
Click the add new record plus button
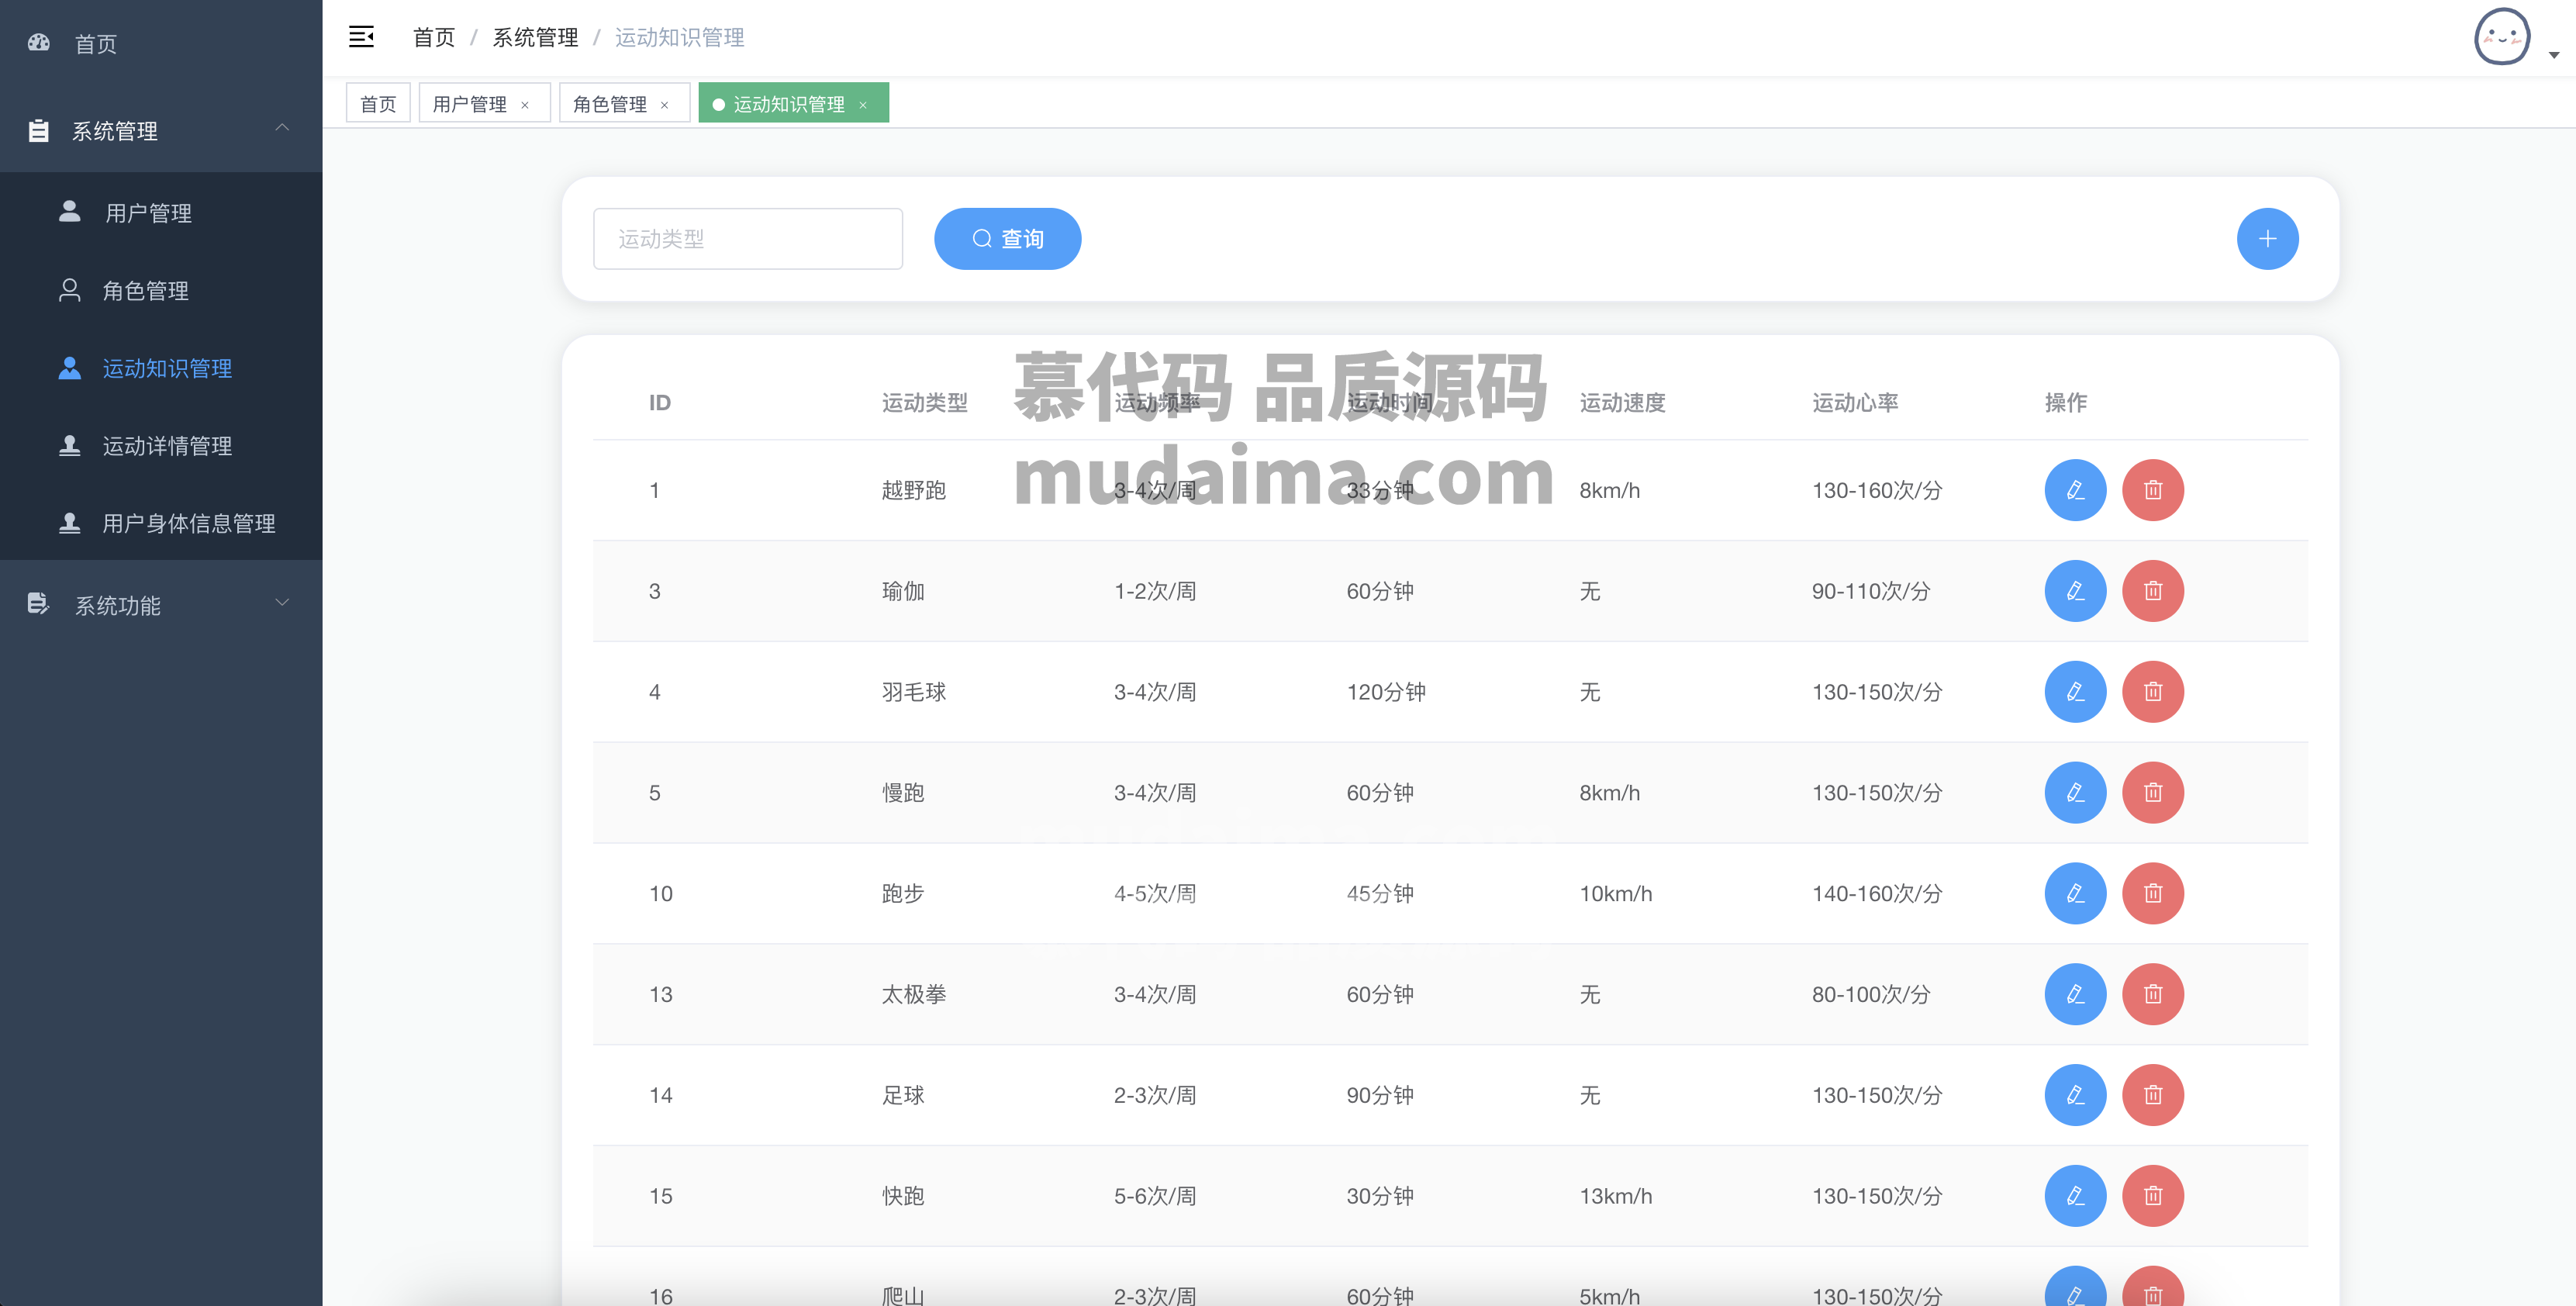pos(2267,239)
